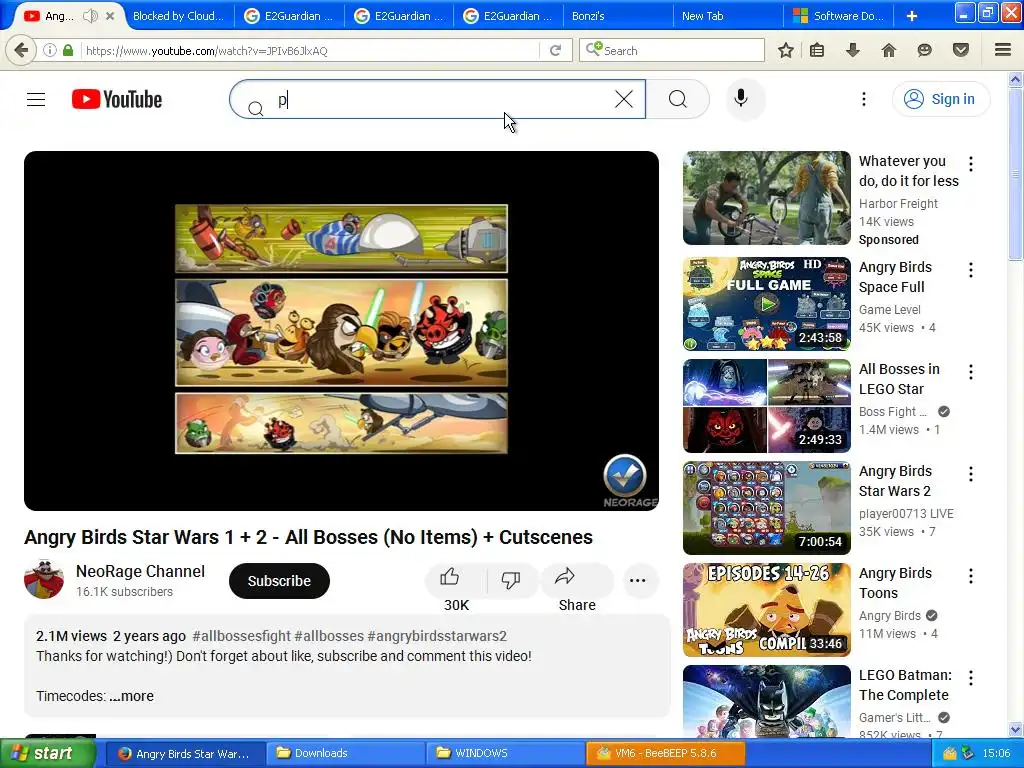Open the YouTube hamburger guide menu

point(36,99)
